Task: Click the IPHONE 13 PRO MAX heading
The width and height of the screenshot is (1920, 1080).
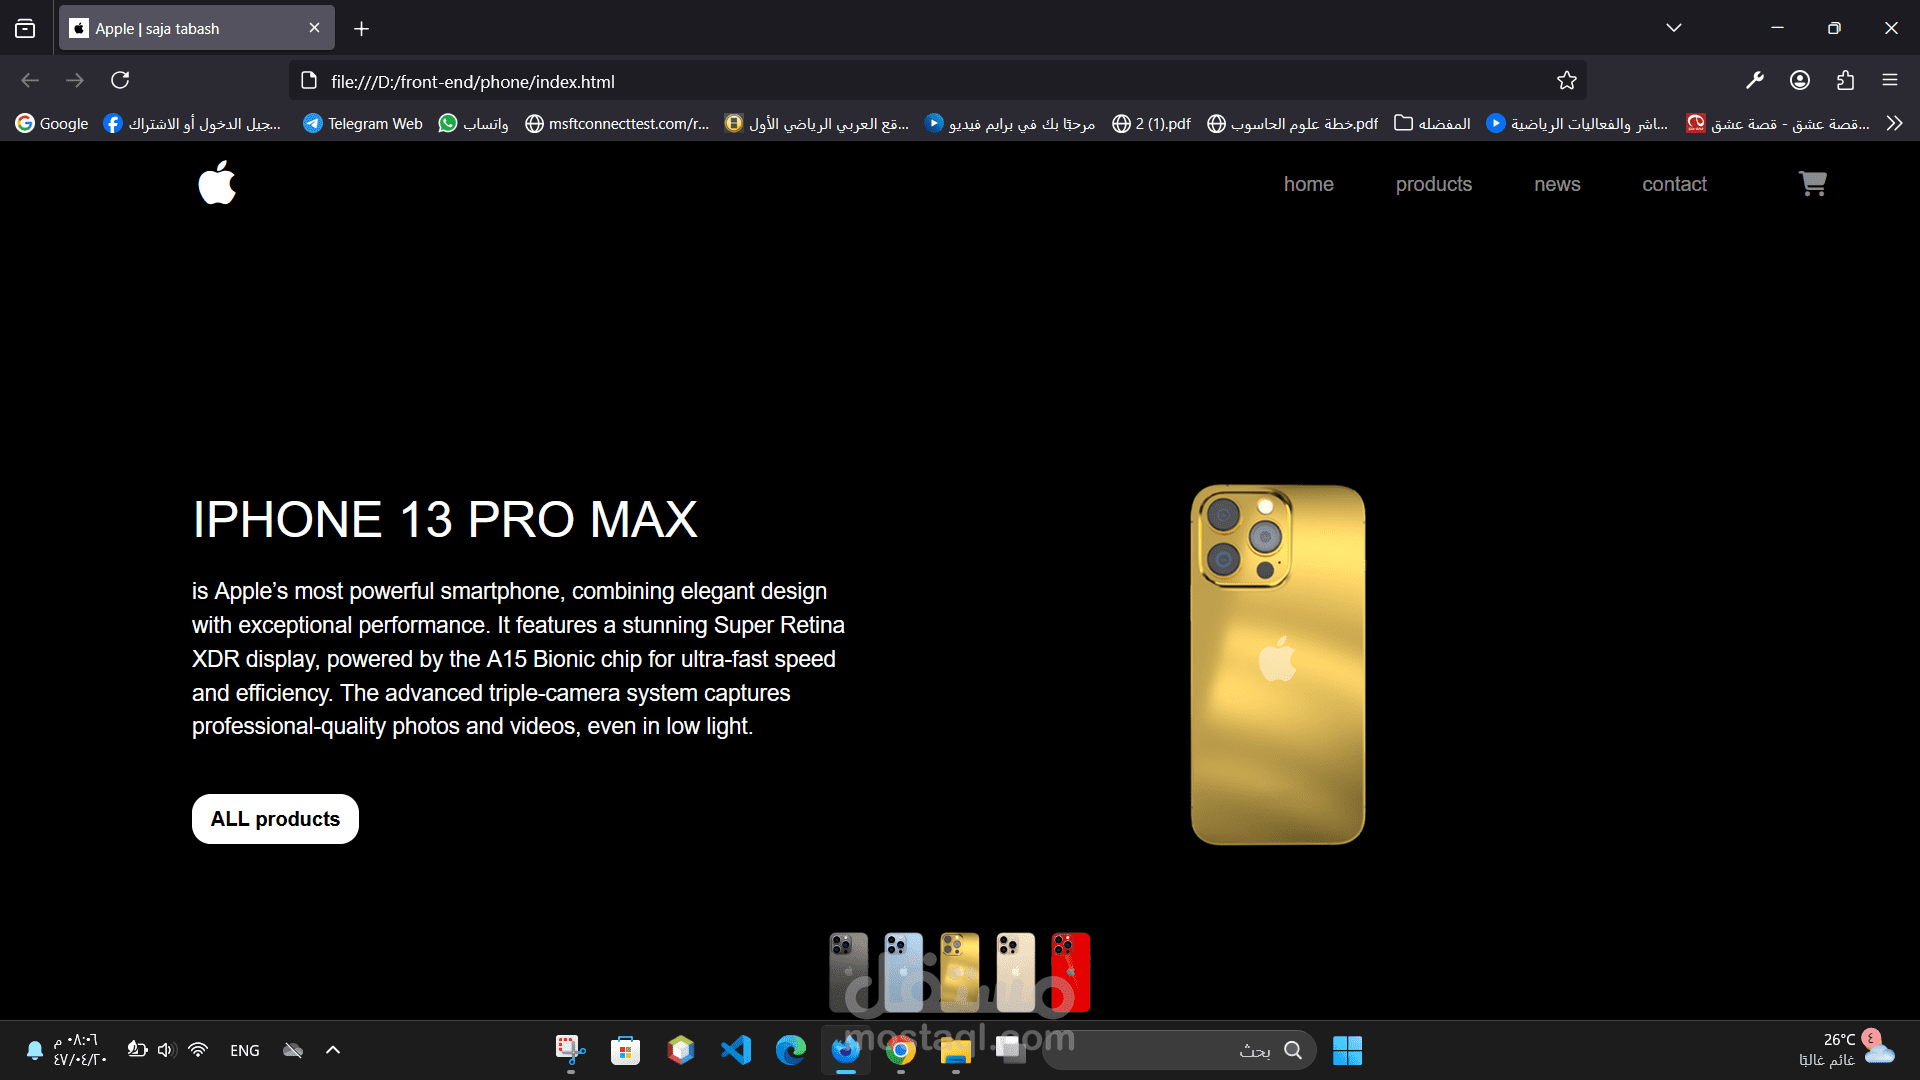Action: [445, 520]
